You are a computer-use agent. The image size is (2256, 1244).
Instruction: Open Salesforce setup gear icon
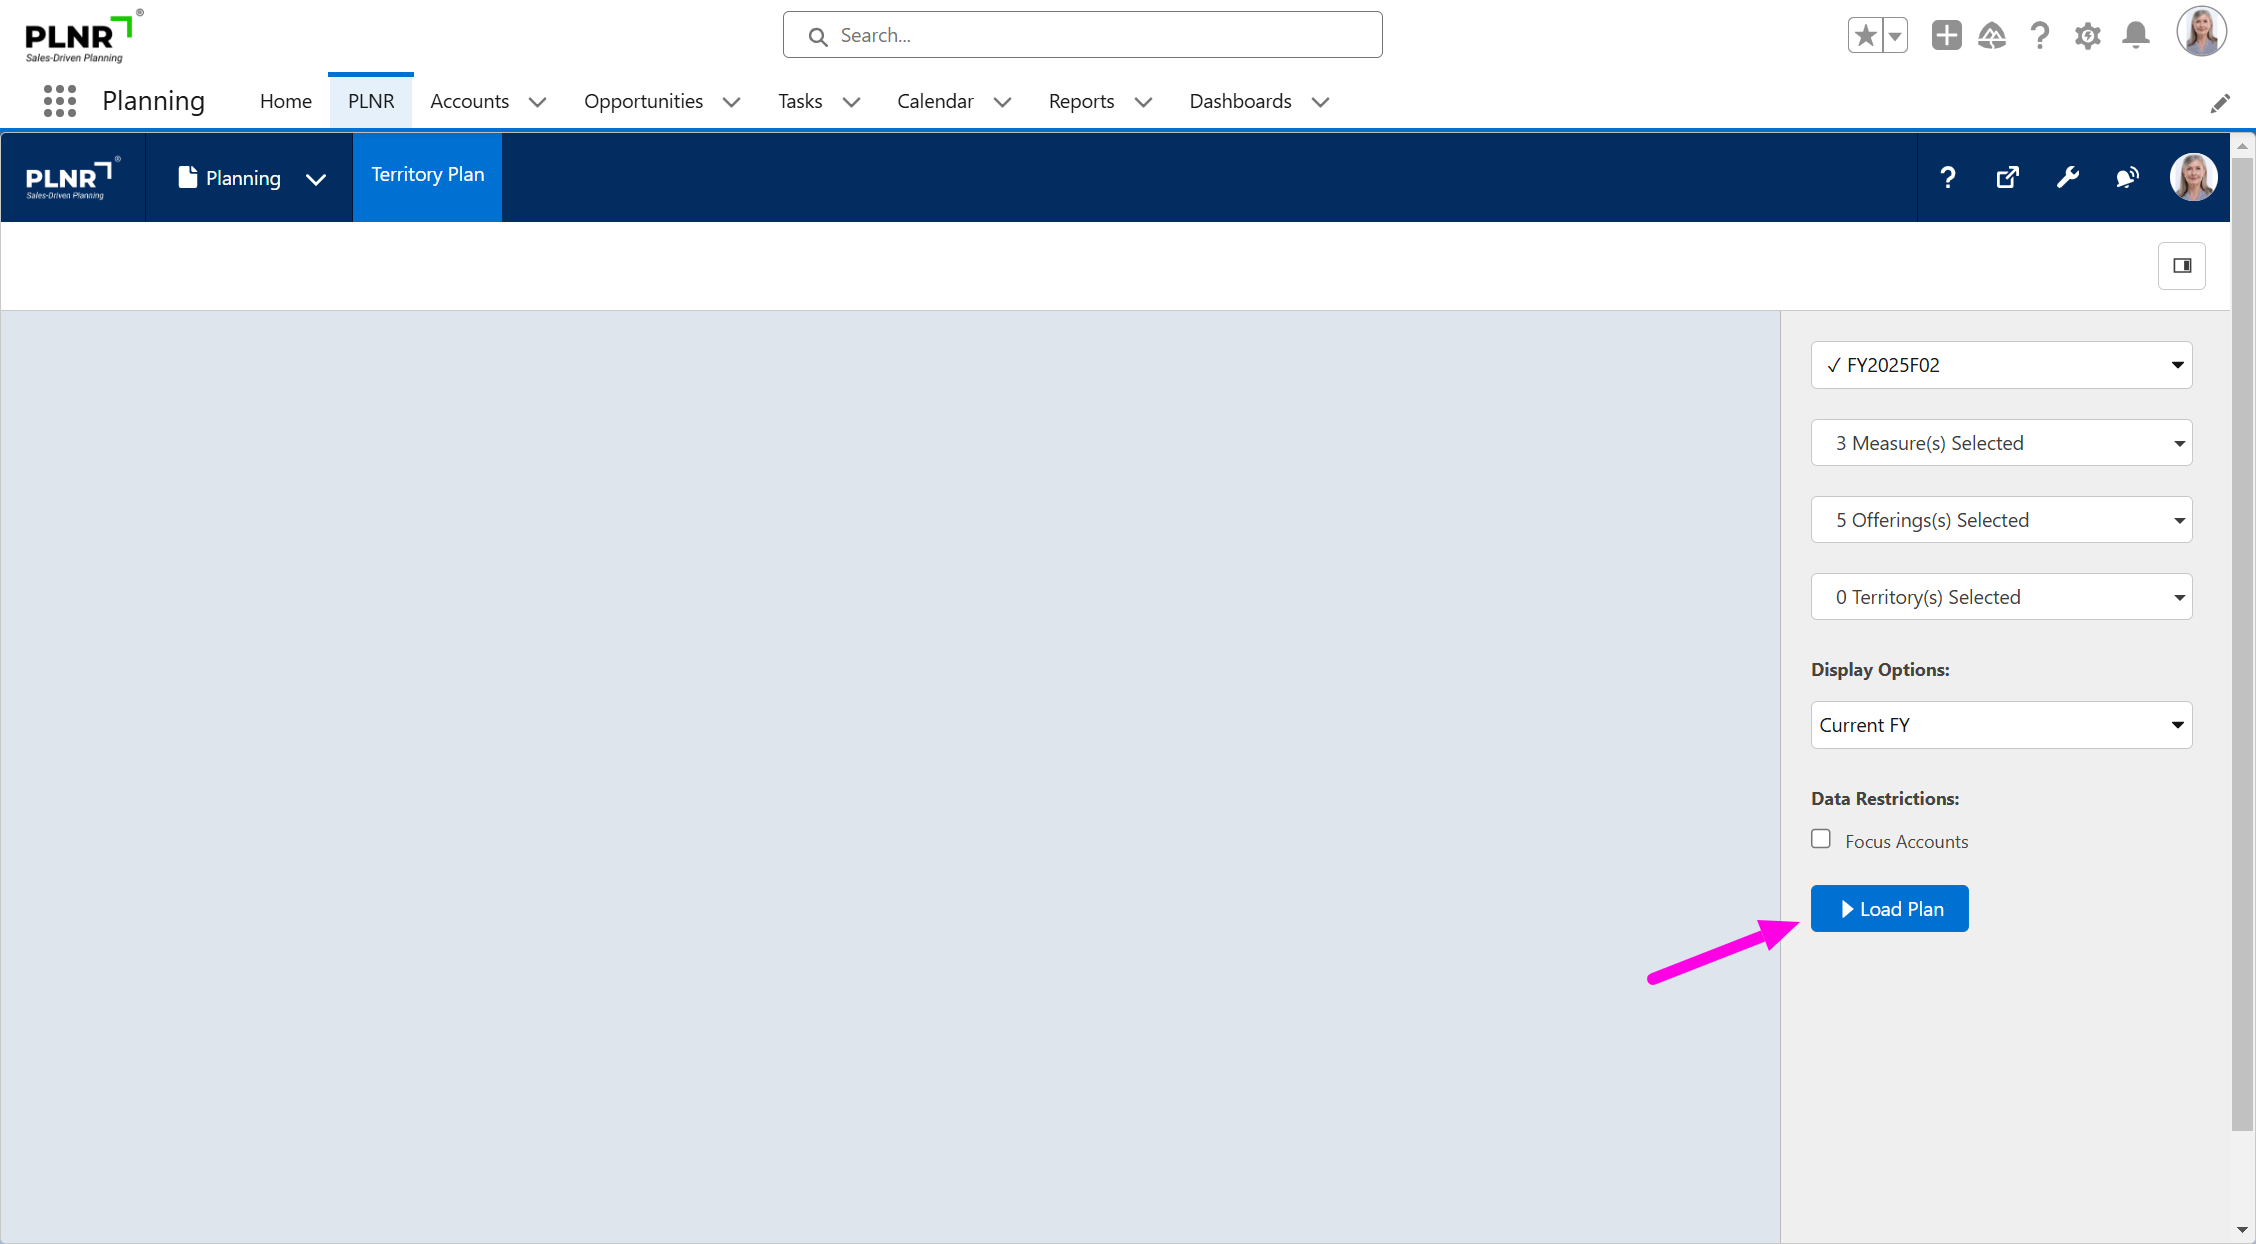[x=2087, y=36]
